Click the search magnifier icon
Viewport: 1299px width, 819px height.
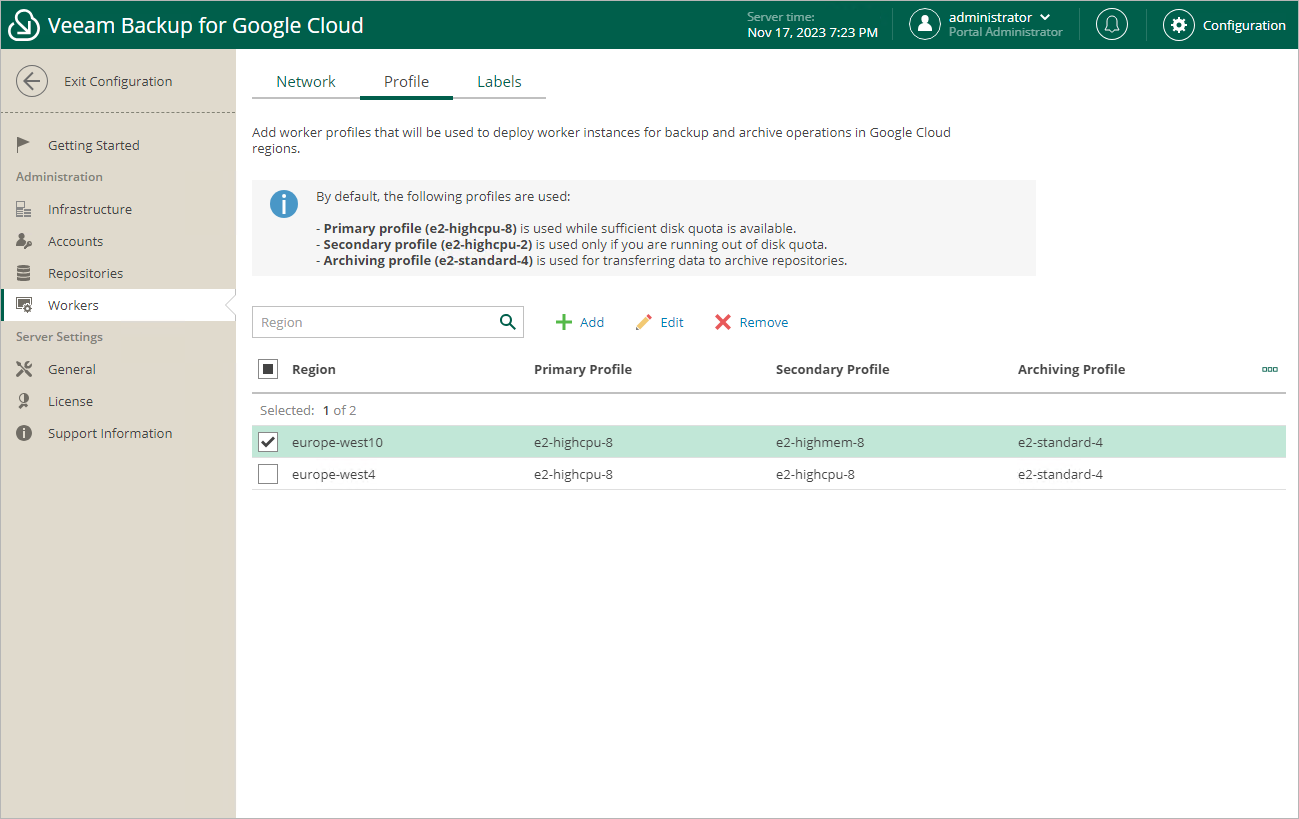coord(507,322)
